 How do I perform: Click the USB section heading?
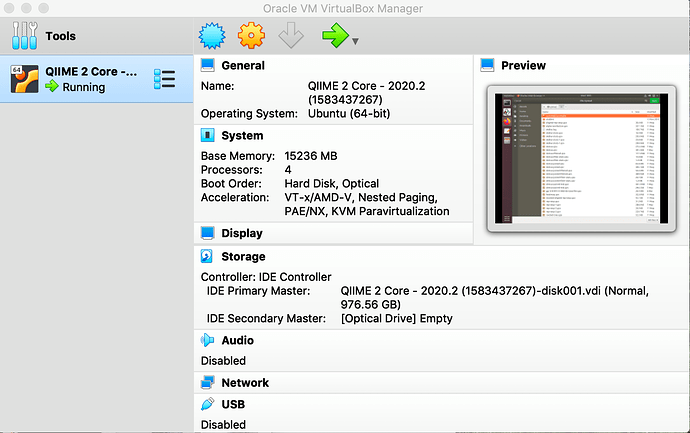235,405
